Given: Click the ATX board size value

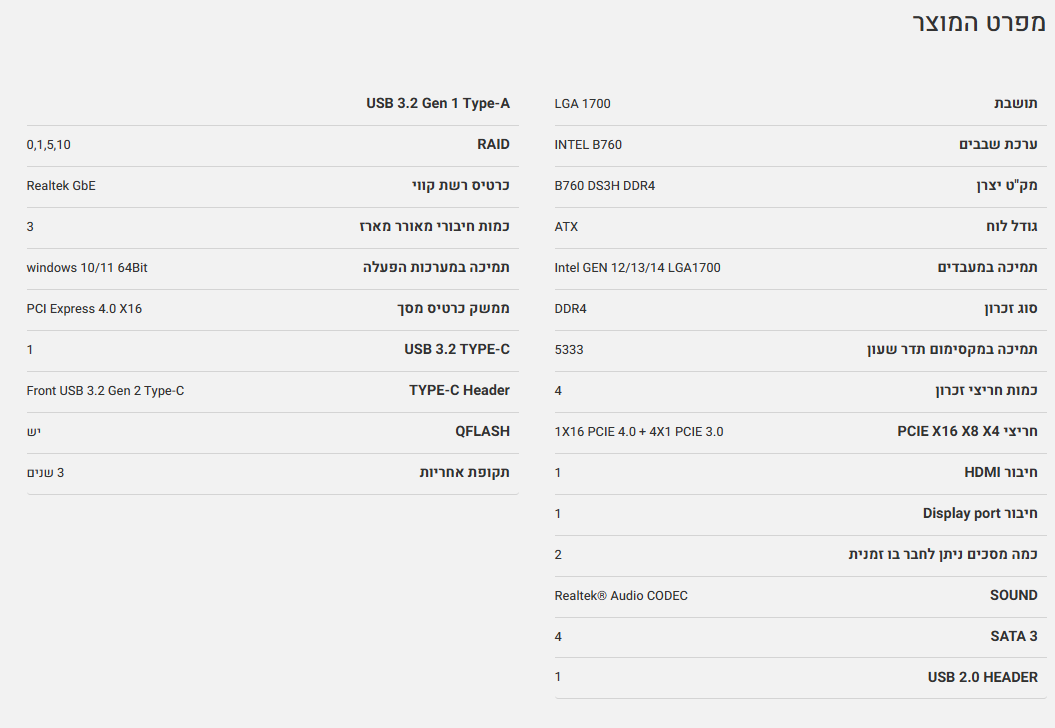Looking at the screenshot, I should 566,227.
